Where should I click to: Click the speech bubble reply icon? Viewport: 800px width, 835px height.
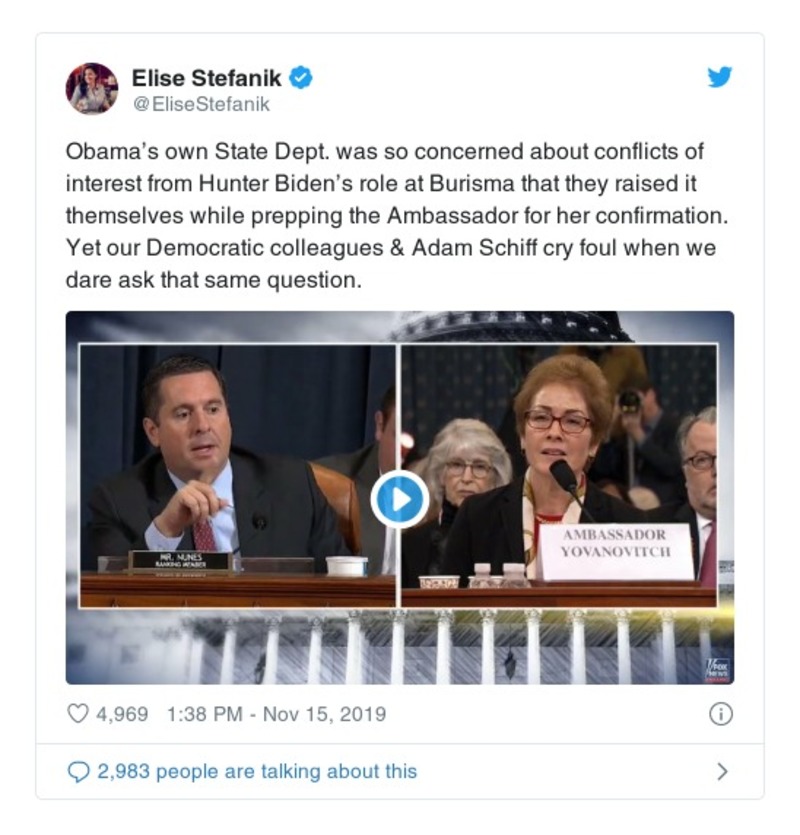click(77, 771)
